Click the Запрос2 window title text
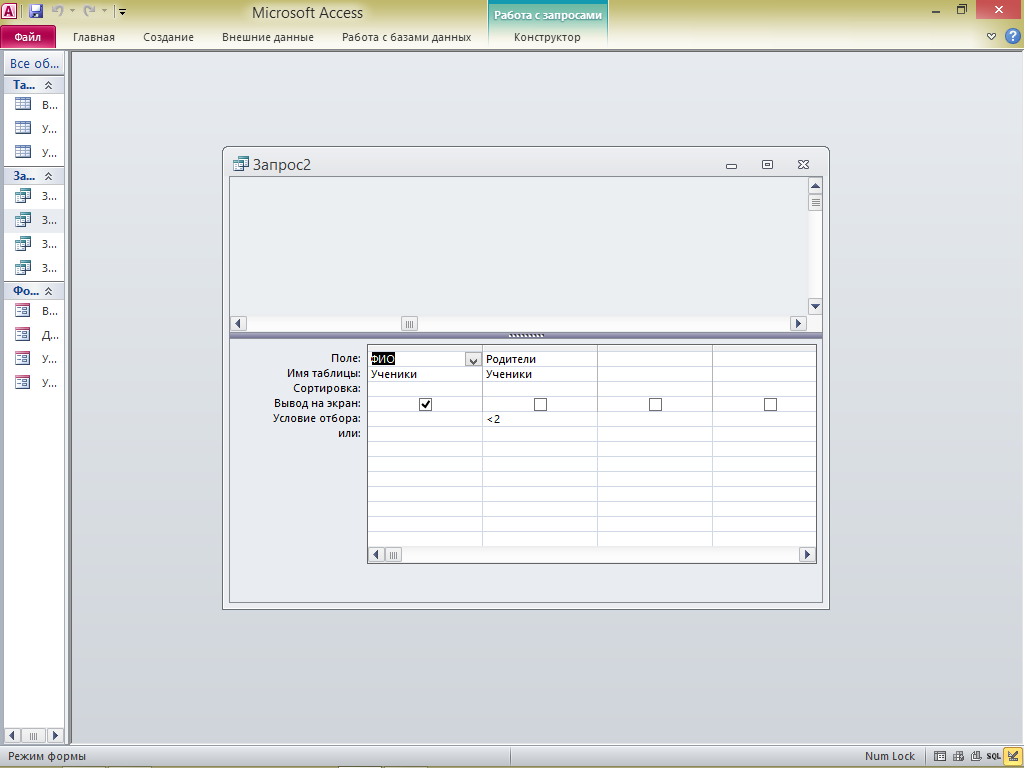Image resolution: width=1024 pixels, height=768 pixels. pos(281,165)
